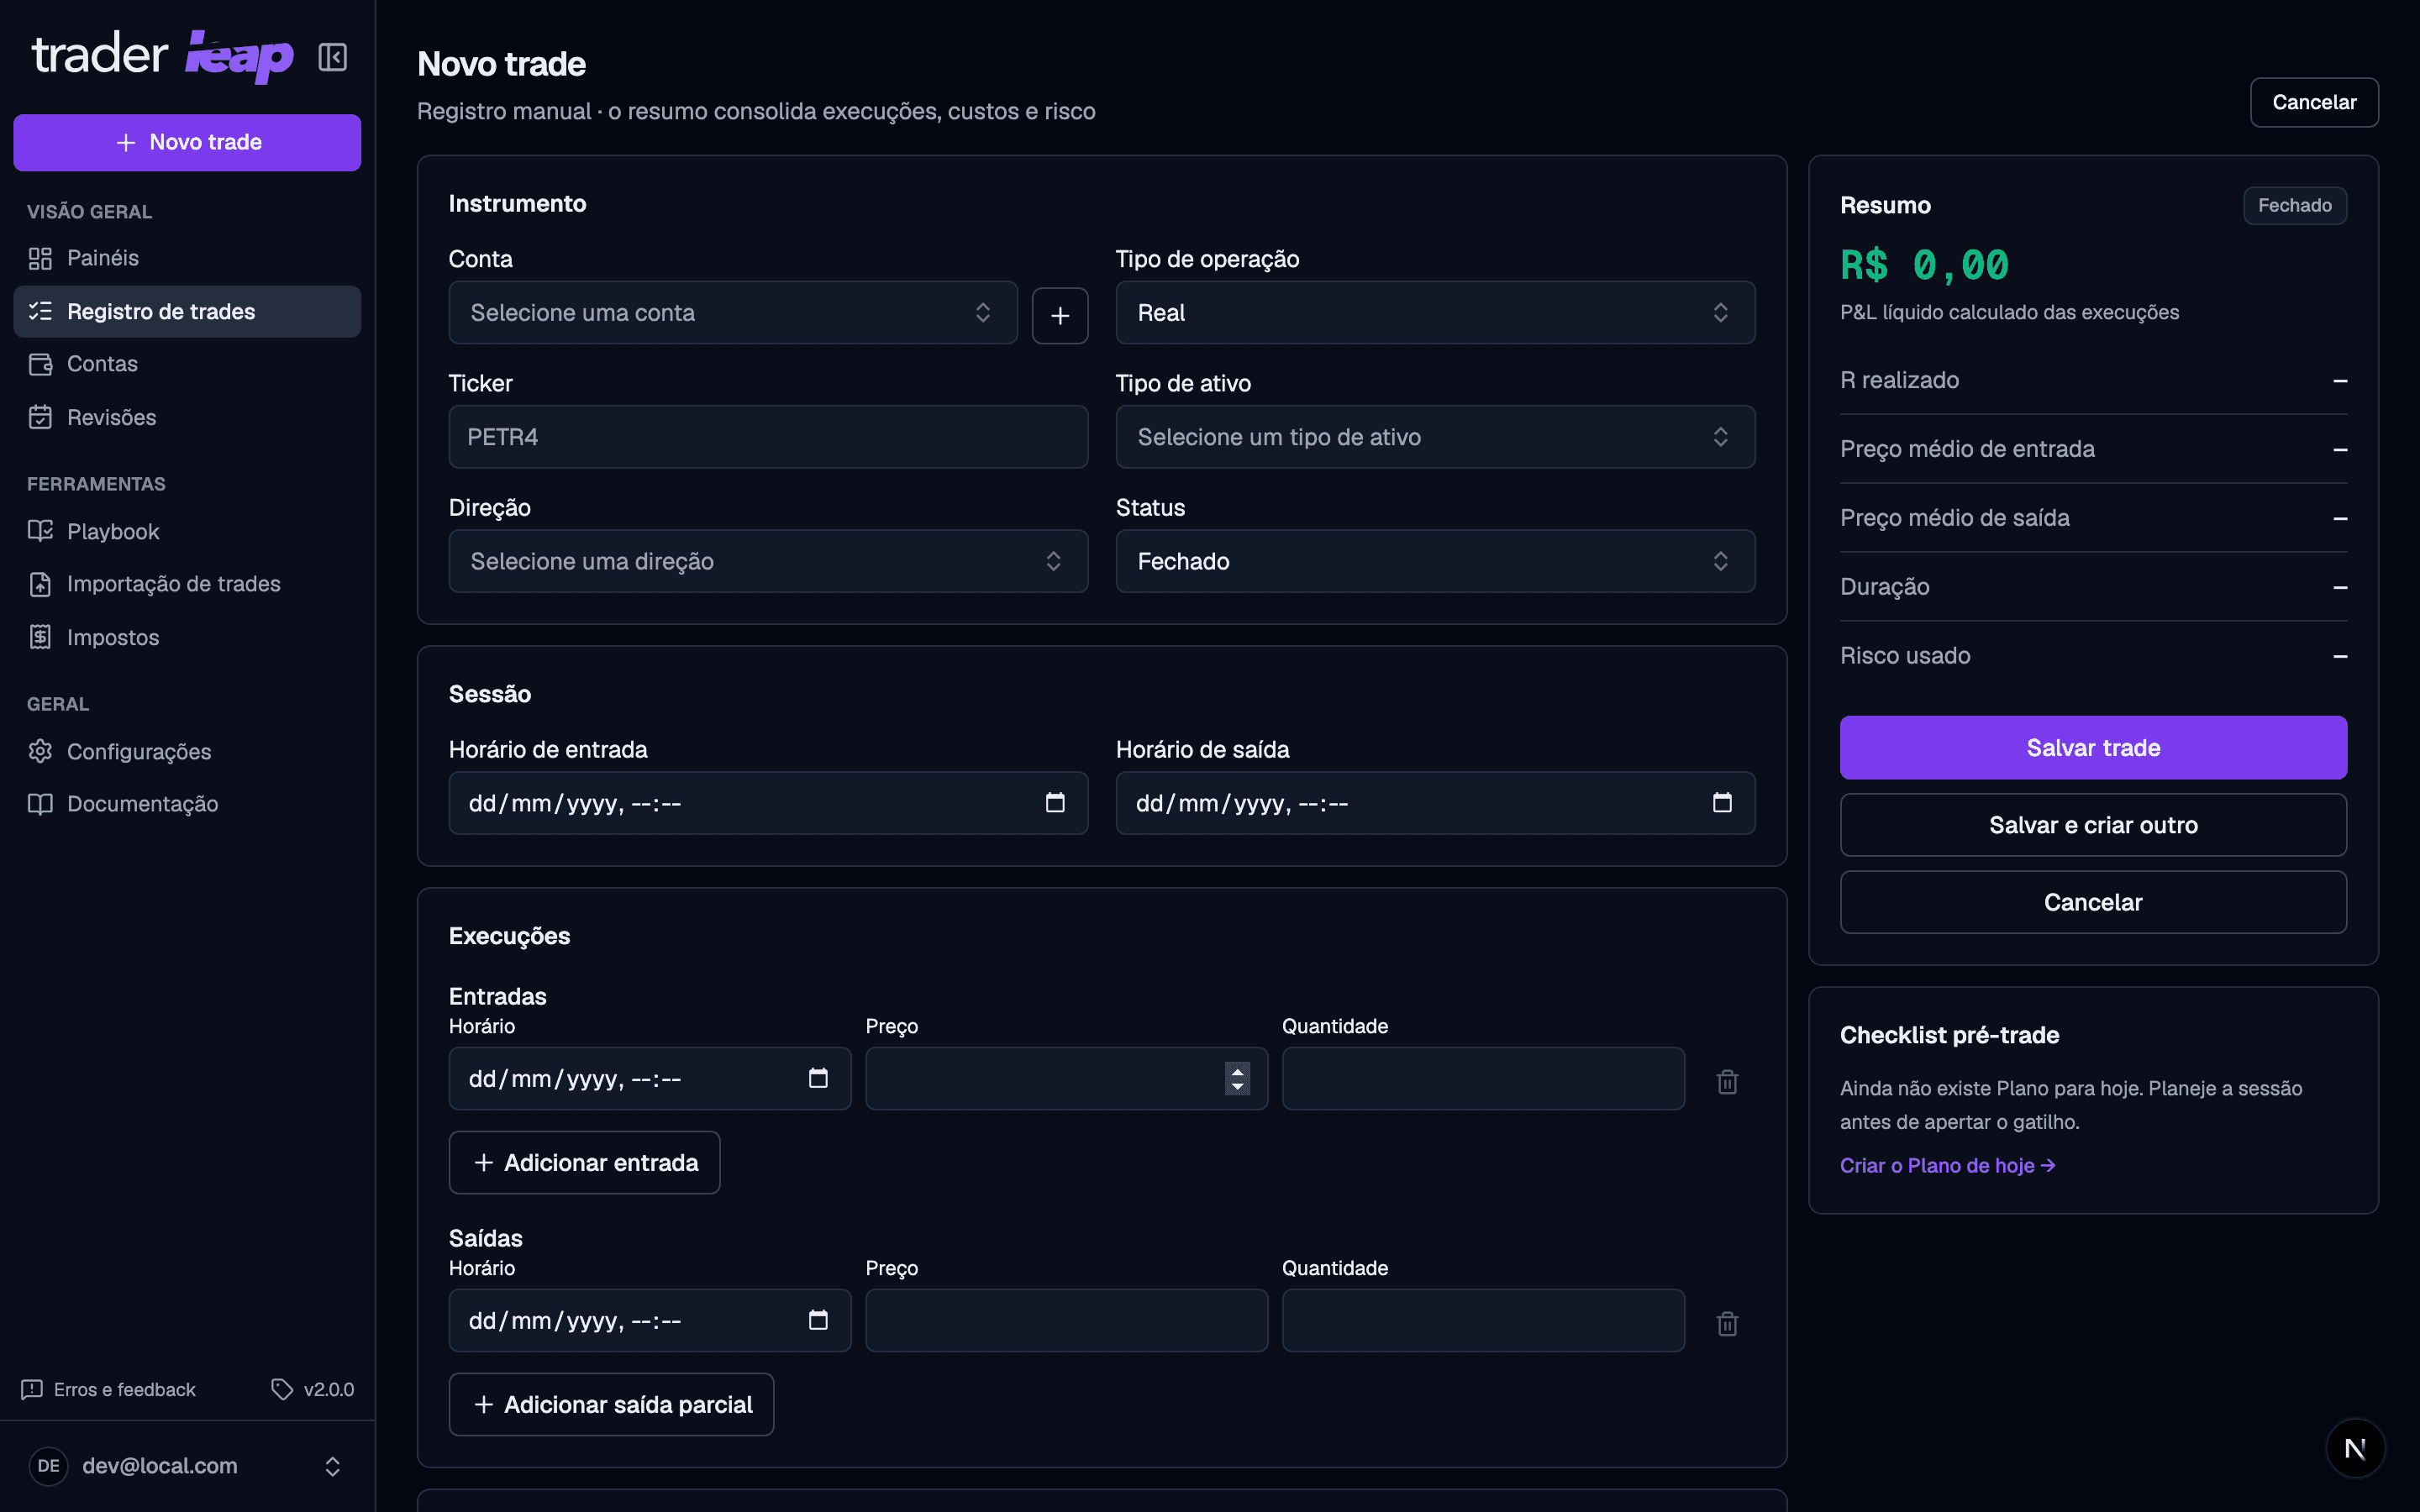Click the purple Novo trade button
Screen dimensions: 2420x1512
tap(187, 142)
